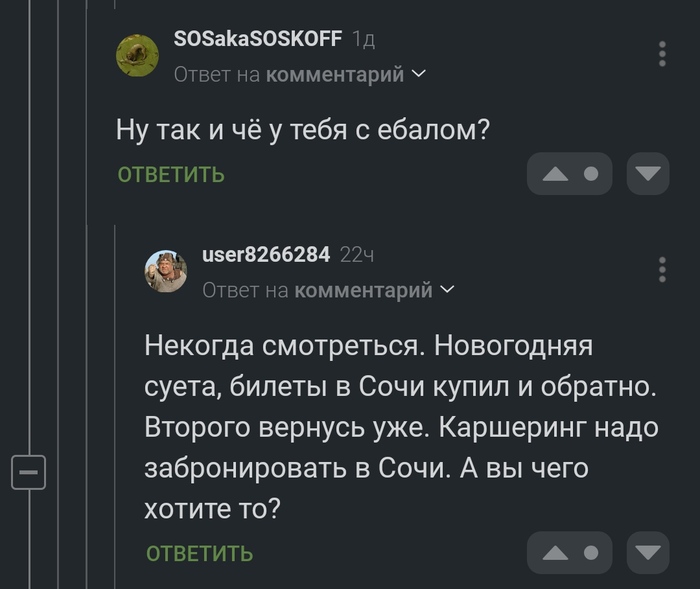The height and width of the screenshot is (589, 700).
Task: Open SOSakaSOSKOFF username profile link
Action: click(258, 39)
